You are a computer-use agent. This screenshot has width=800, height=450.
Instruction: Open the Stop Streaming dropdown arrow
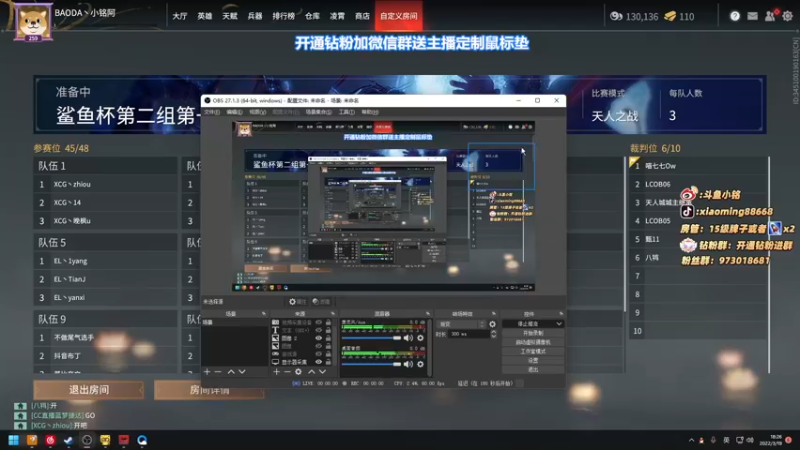pos(559,324)
